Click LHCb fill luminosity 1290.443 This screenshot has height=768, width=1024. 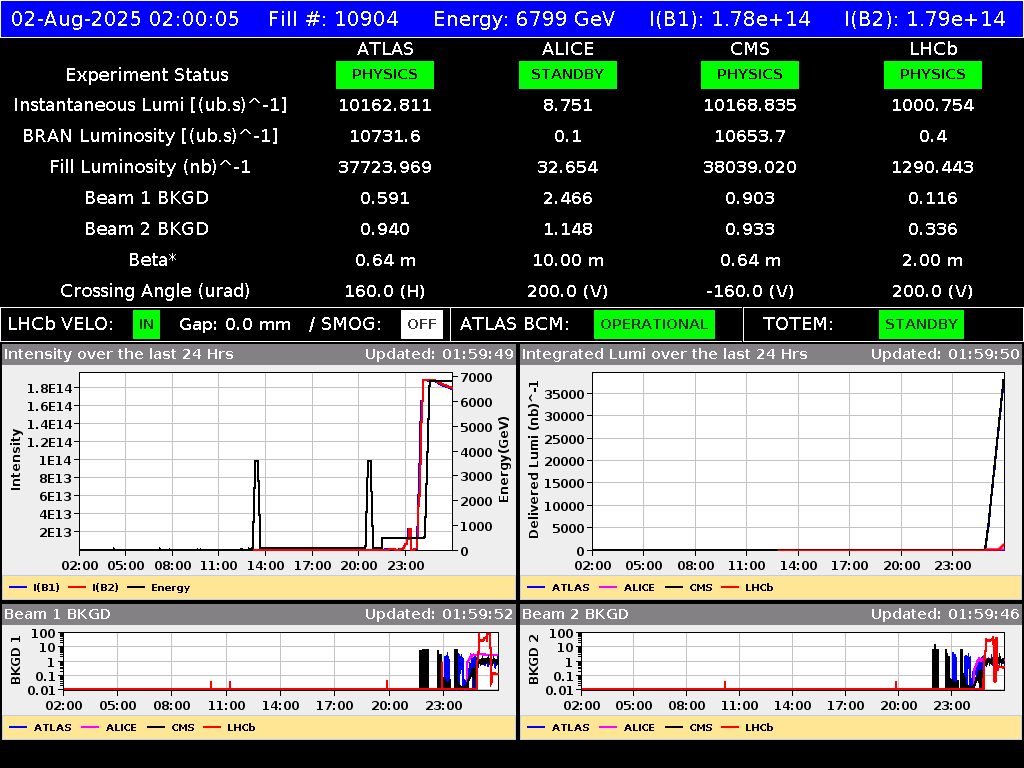933,167
